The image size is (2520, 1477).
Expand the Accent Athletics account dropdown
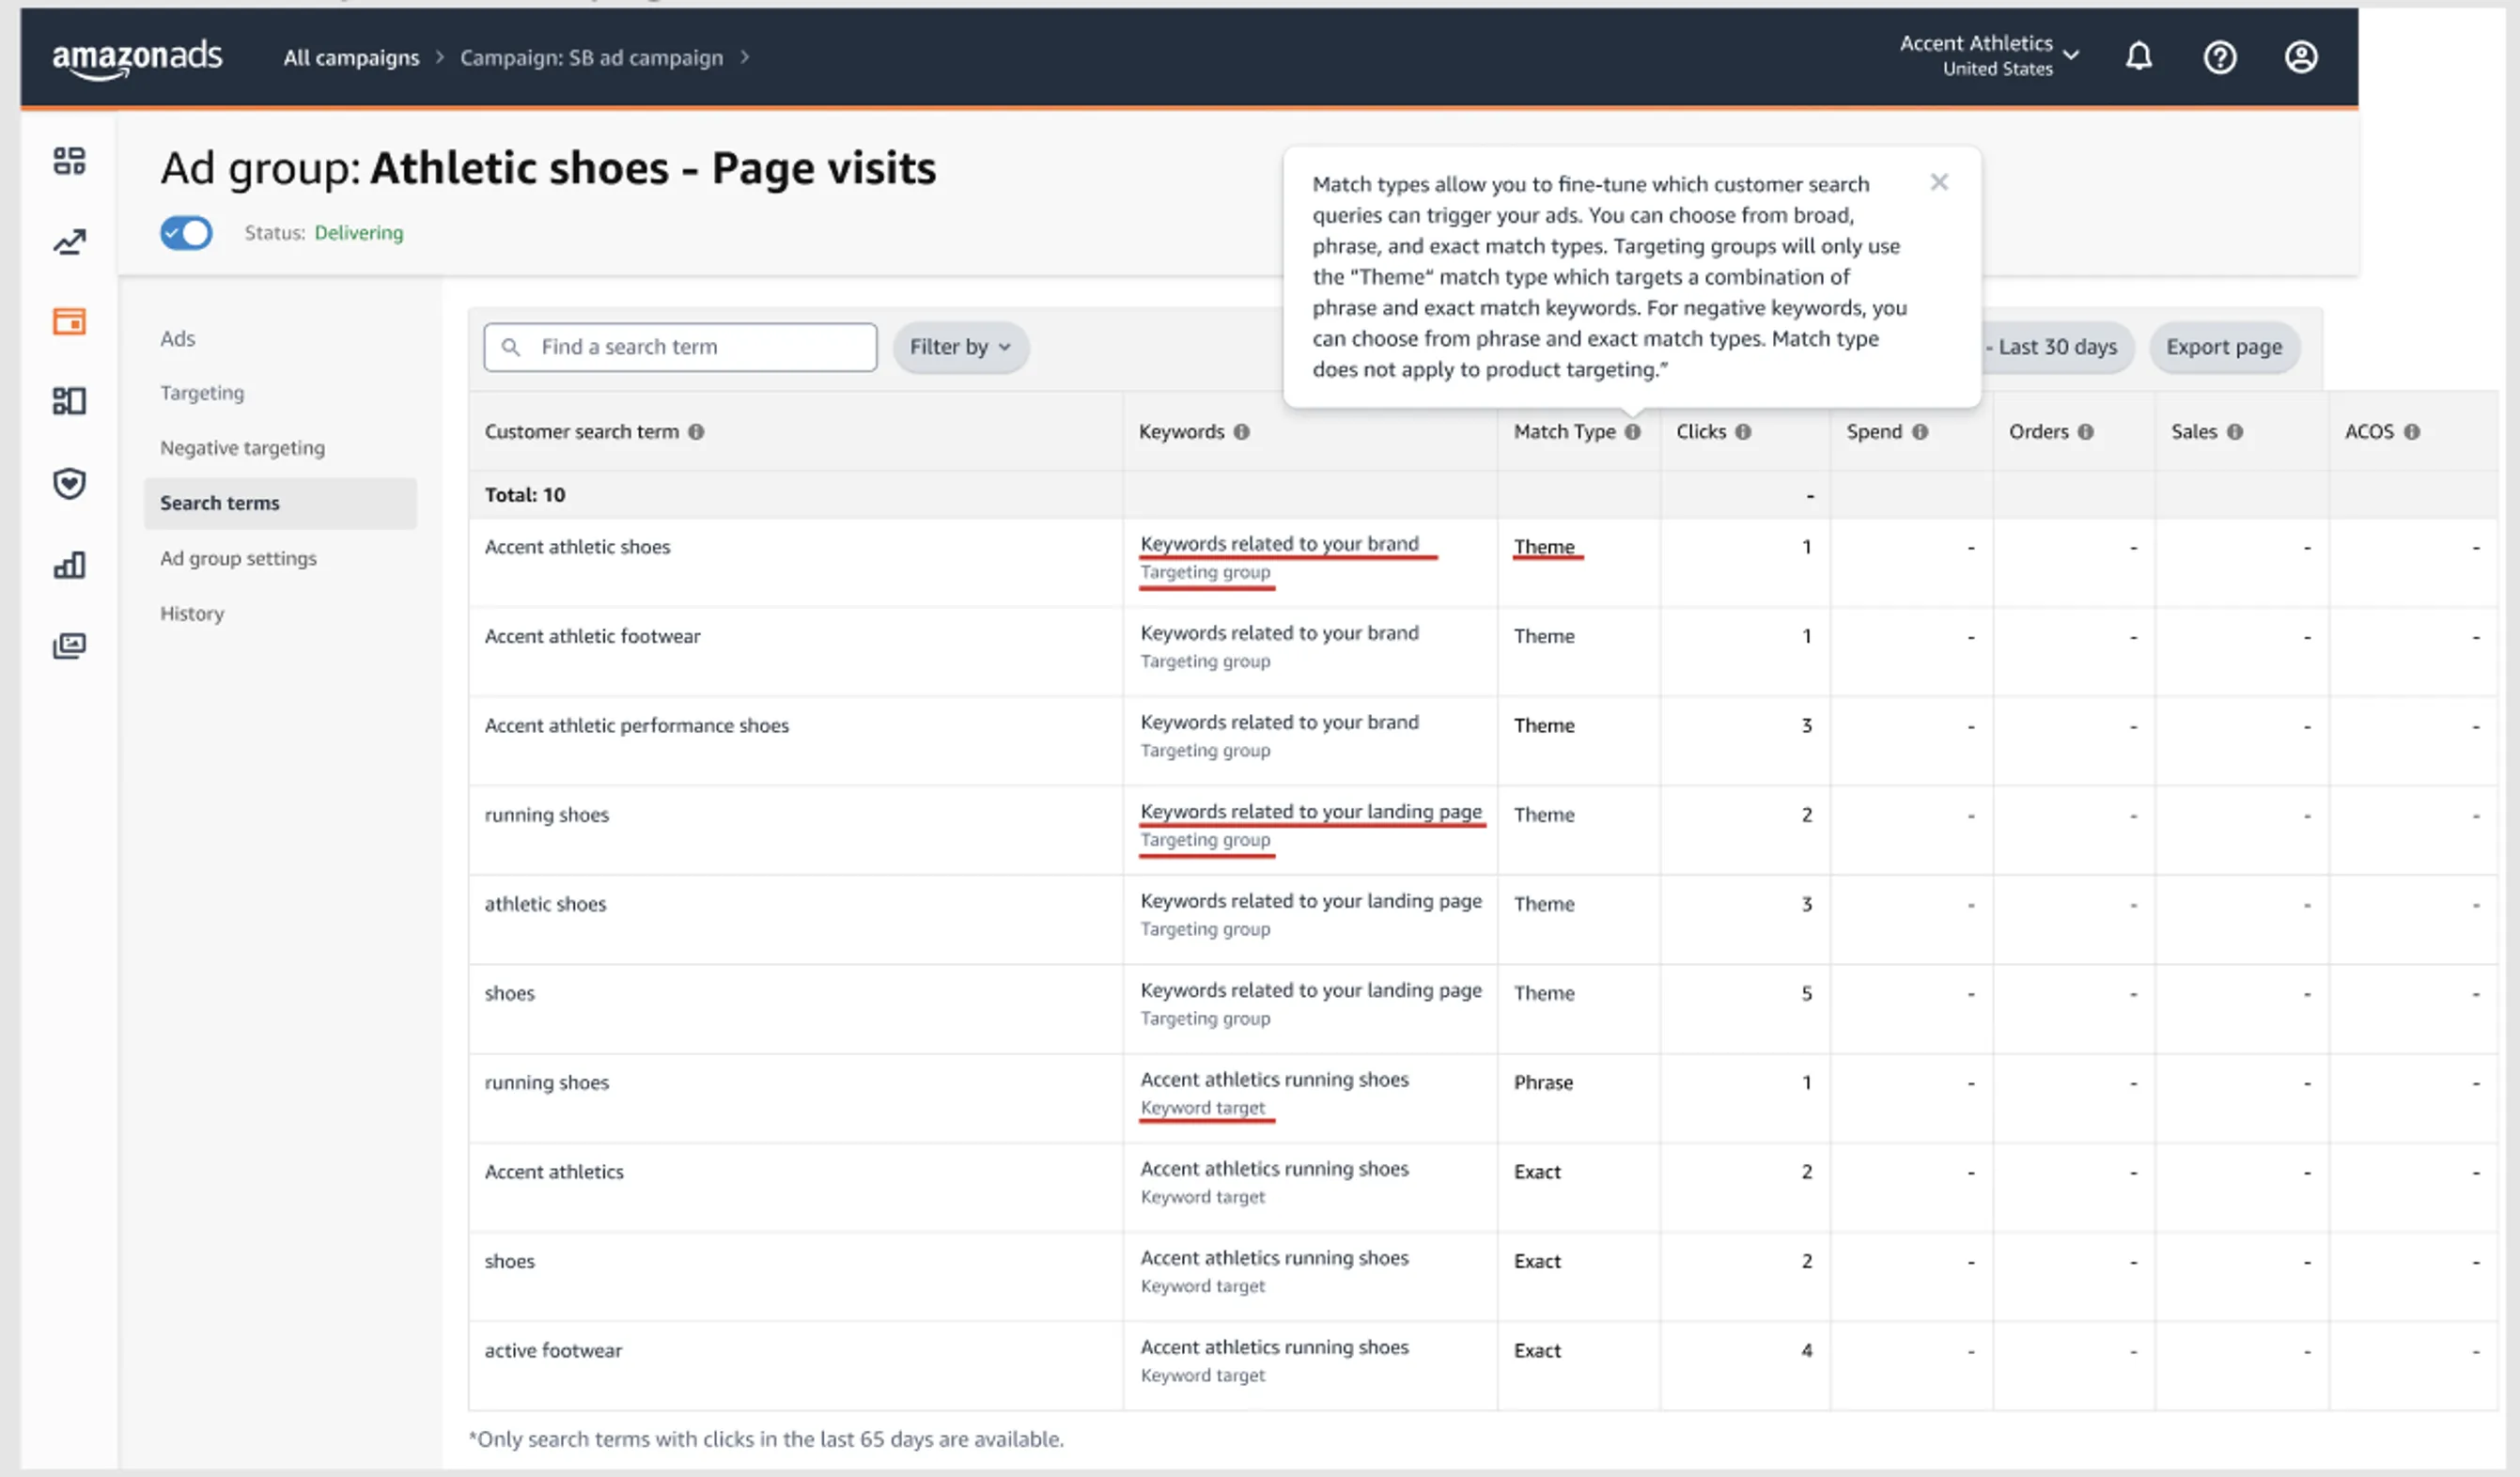[1990, 55]
